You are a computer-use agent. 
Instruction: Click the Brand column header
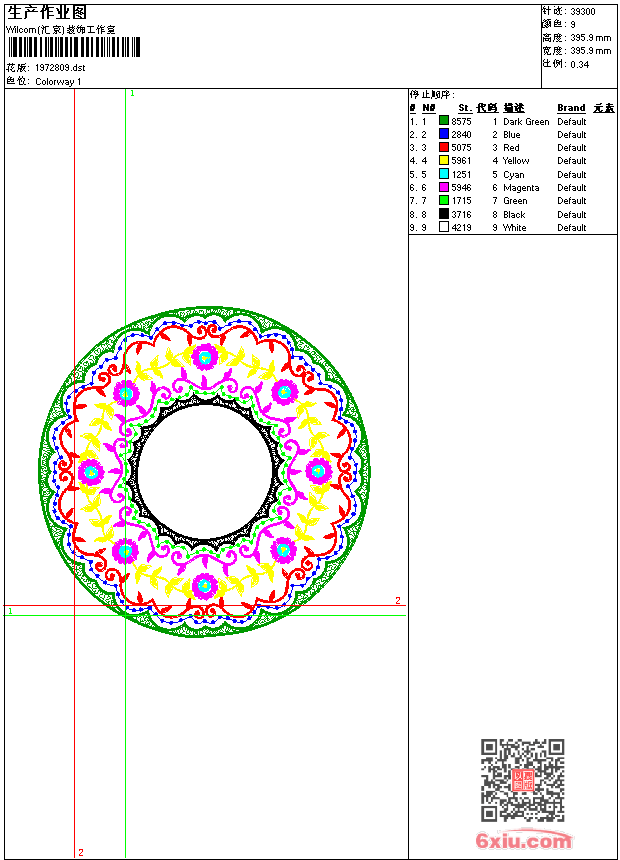(x=571, y=108)
